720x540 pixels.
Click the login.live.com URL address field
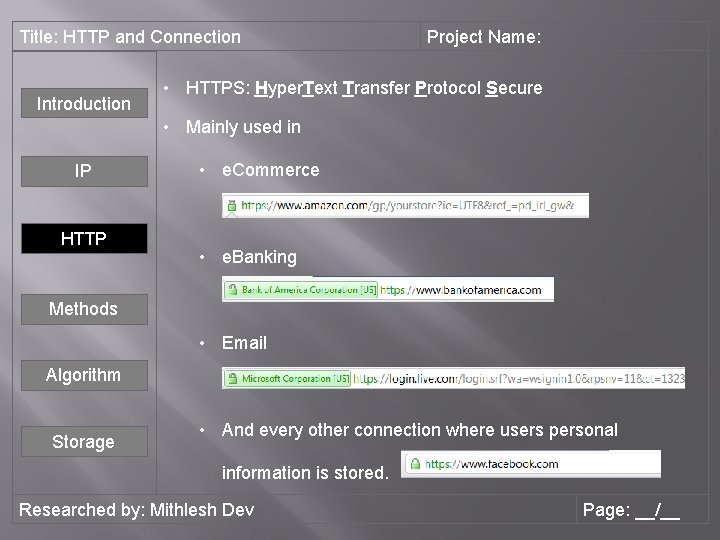pyautogui.click(x=453, y=378)
